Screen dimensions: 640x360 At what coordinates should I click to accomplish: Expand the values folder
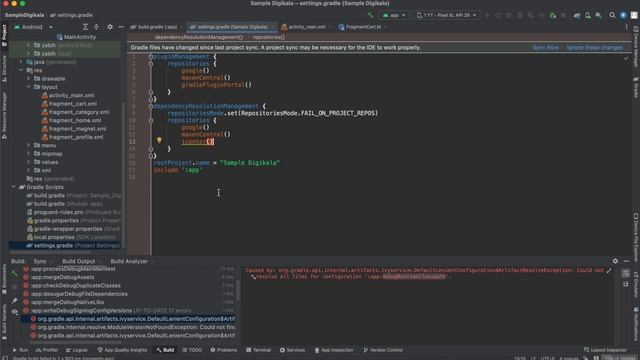(29, 162)
